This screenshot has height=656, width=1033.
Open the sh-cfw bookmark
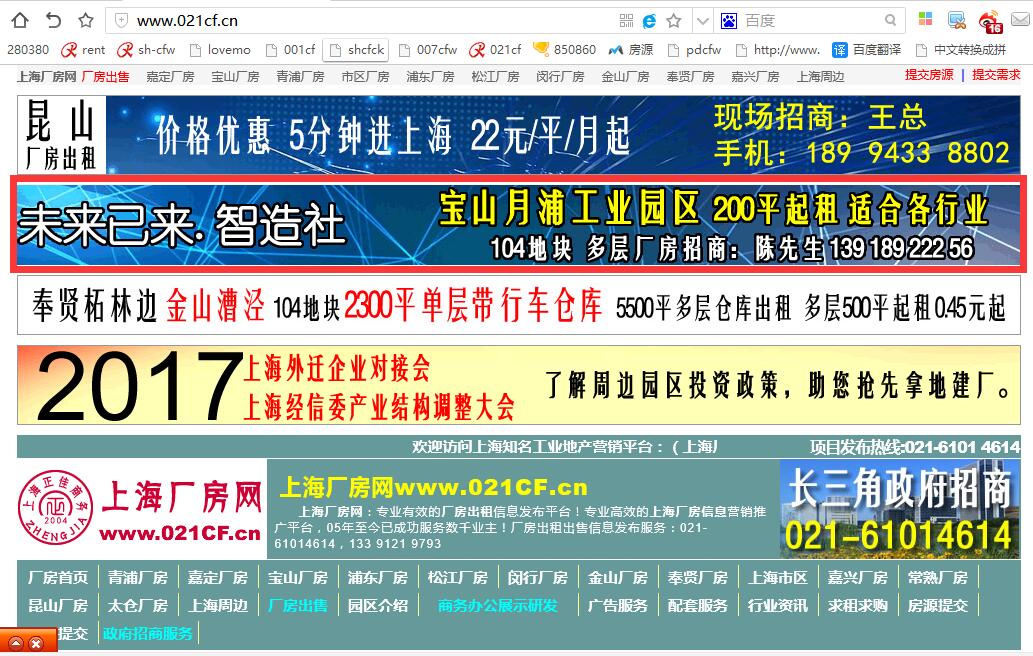click(146, 50)
